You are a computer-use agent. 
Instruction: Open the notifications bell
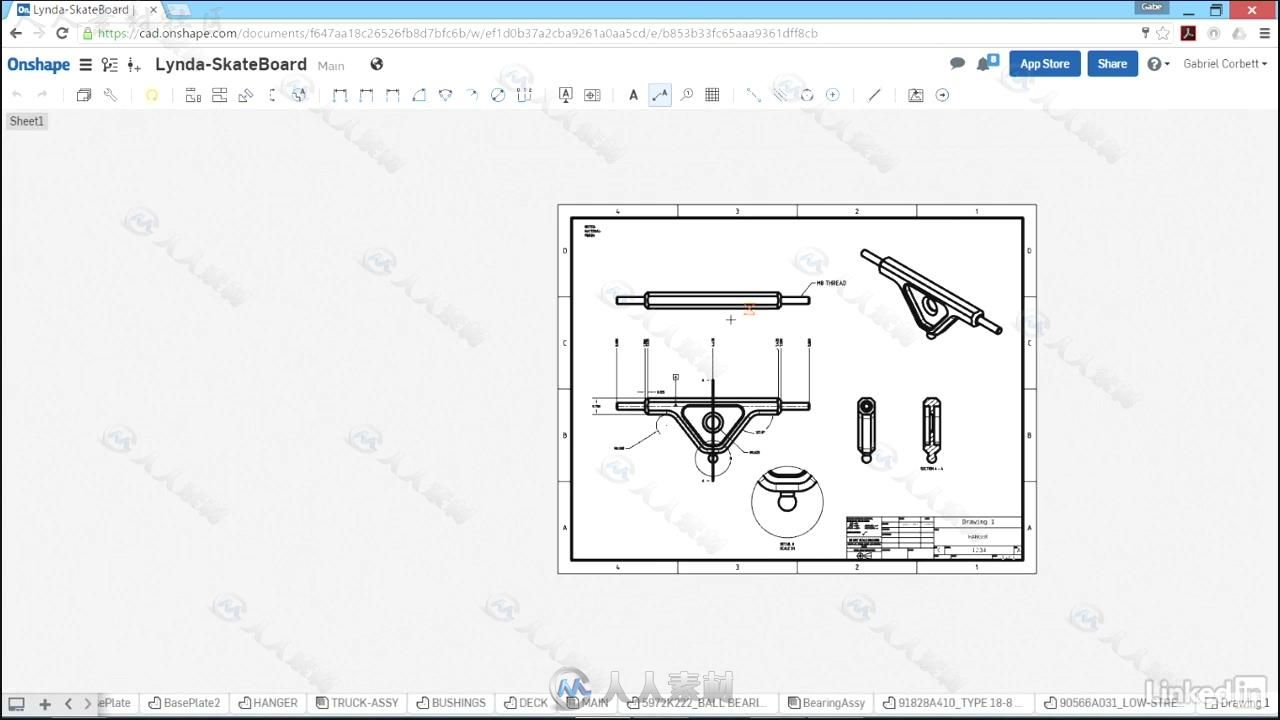coord(986,63)
